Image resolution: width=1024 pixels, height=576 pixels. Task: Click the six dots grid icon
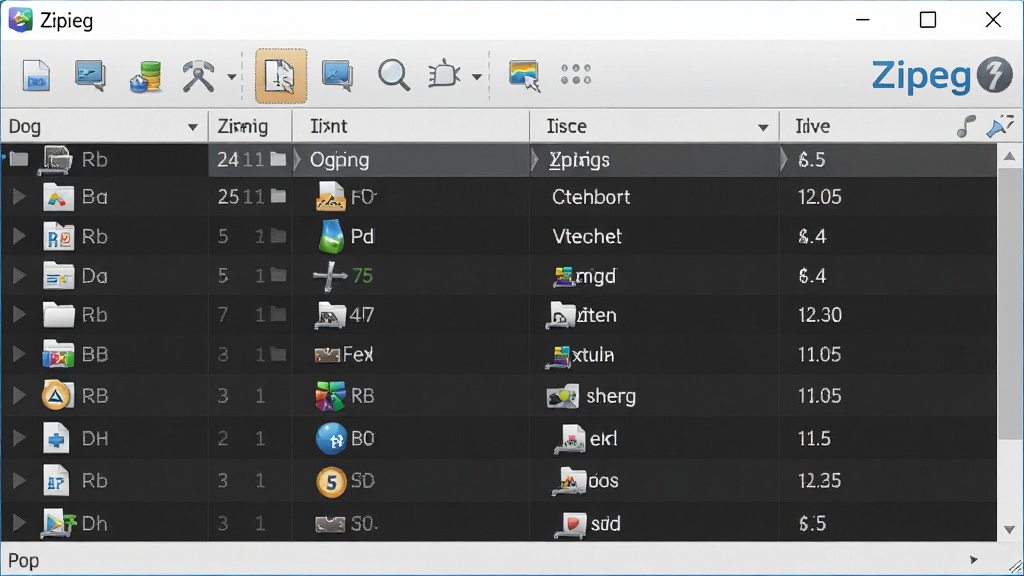(576, 75)
